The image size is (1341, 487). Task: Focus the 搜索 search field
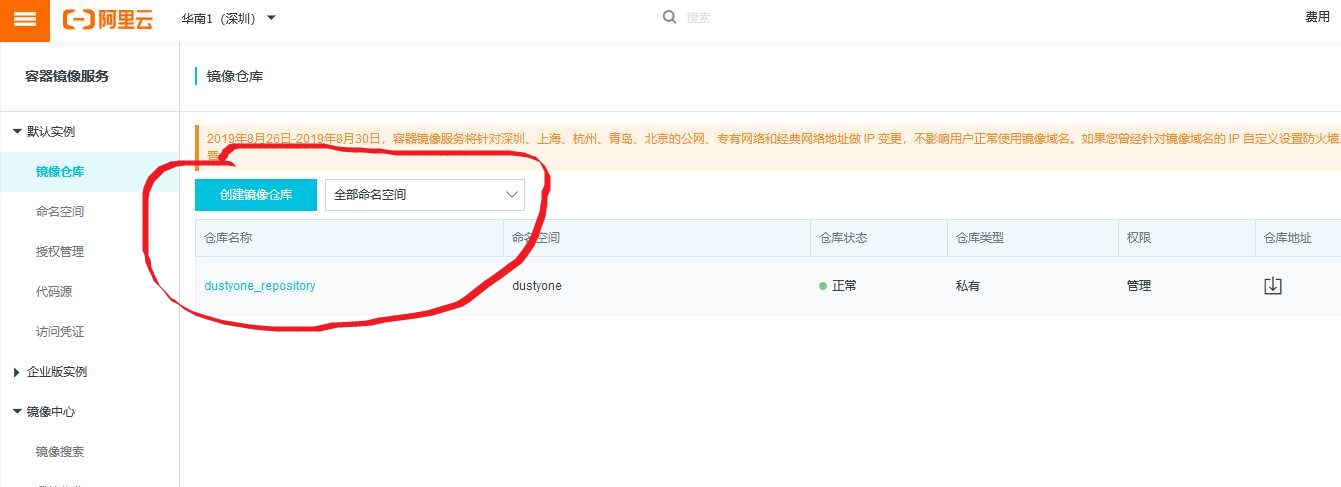tap(698, 18)
